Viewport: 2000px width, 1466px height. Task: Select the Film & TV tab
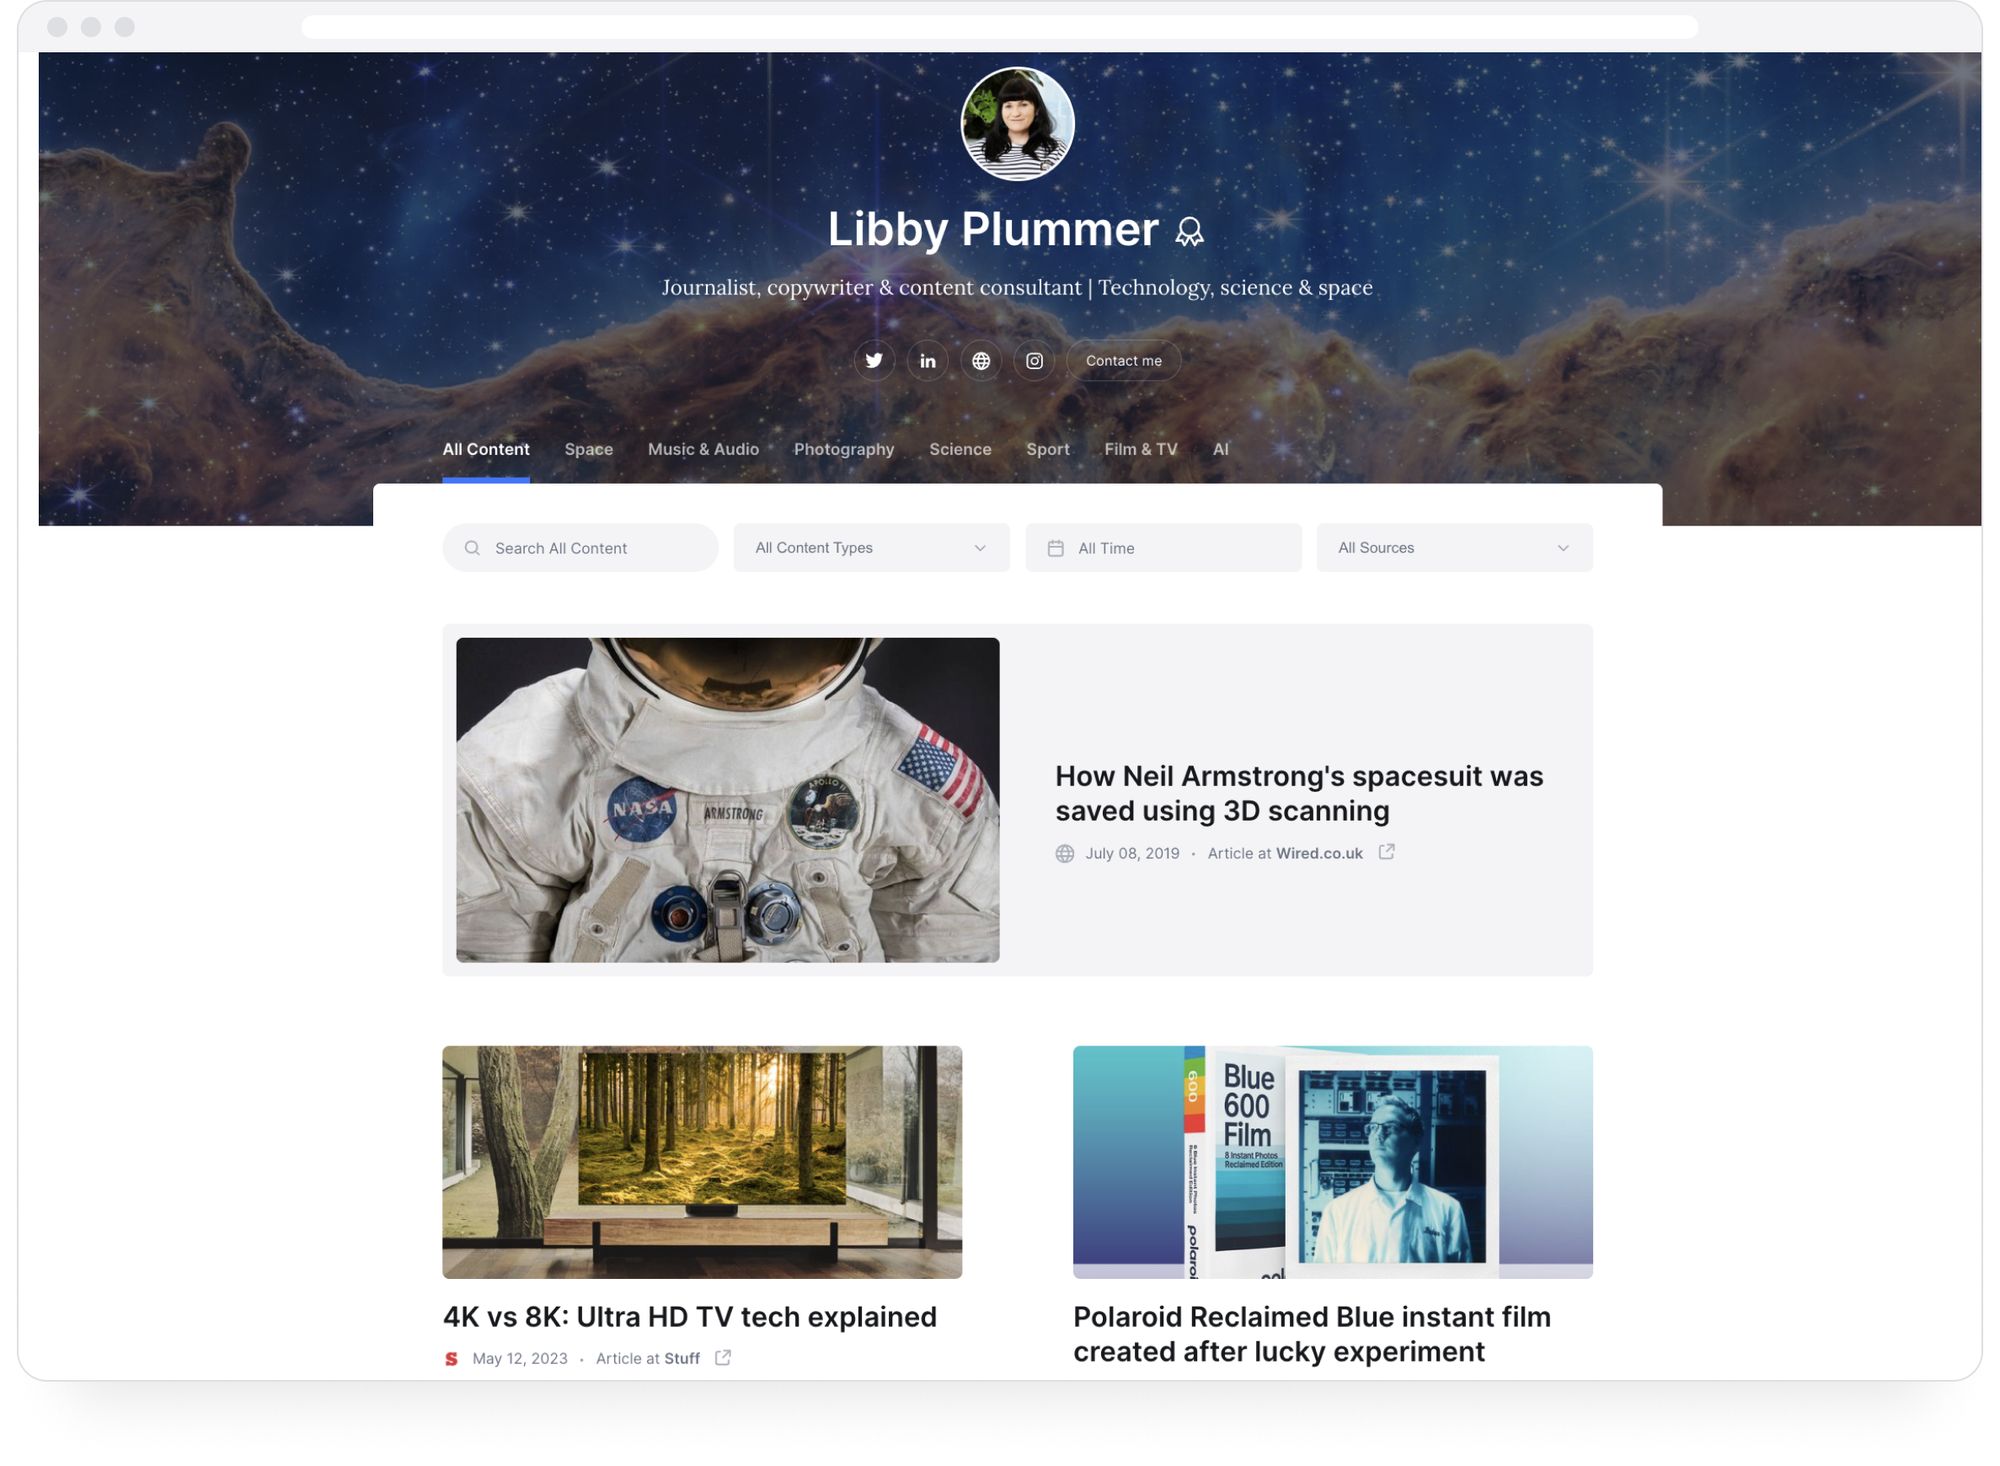pos(1140,449)
